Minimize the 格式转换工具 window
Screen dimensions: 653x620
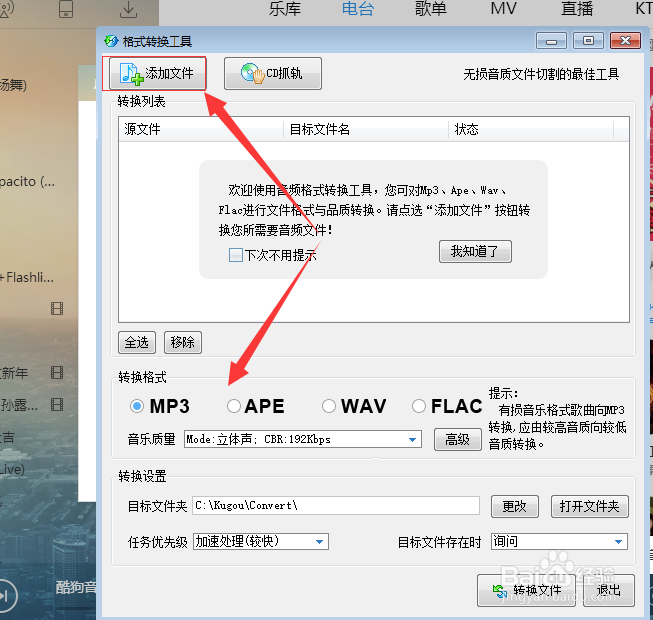click(x=551, y=41)
